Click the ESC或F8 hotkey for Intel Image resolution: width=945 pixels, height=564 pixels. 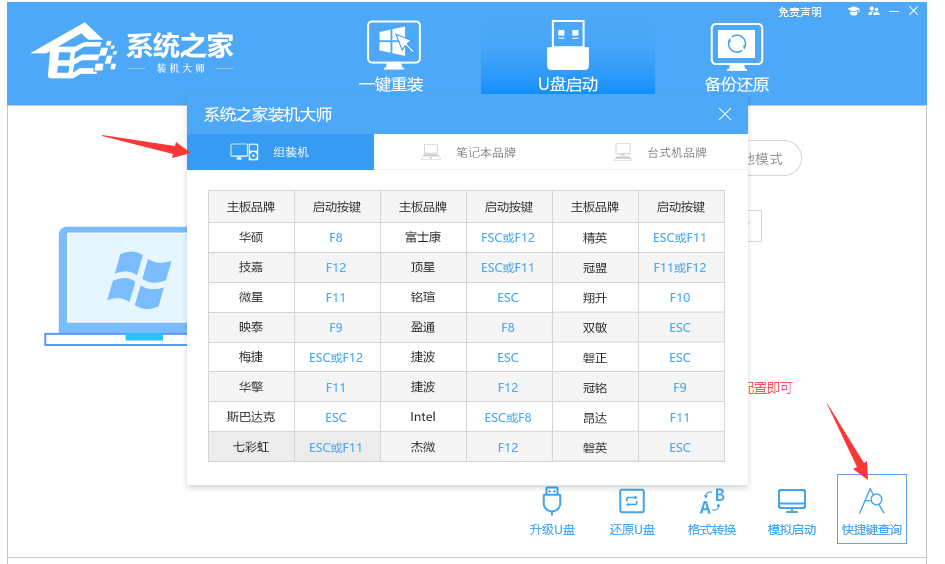click(x=508, y=417)
